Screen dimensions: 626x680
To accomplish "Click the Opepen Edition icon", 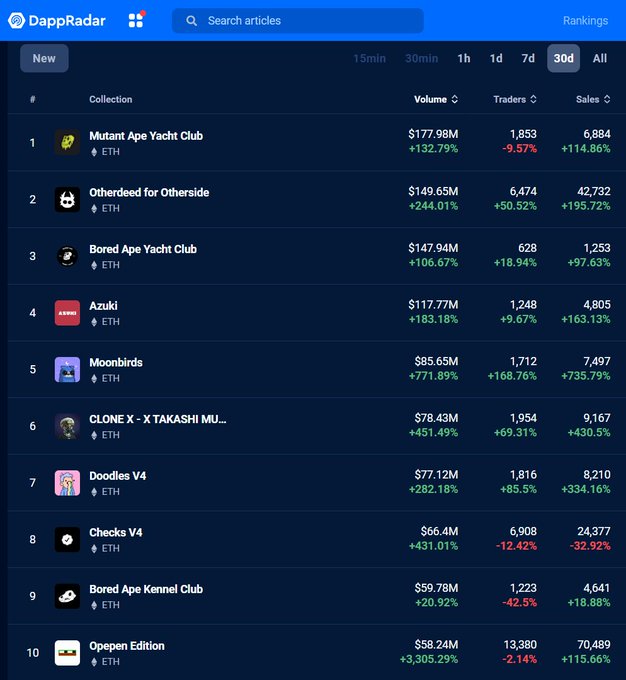I will pyautogui.click(x=67, y=653).
